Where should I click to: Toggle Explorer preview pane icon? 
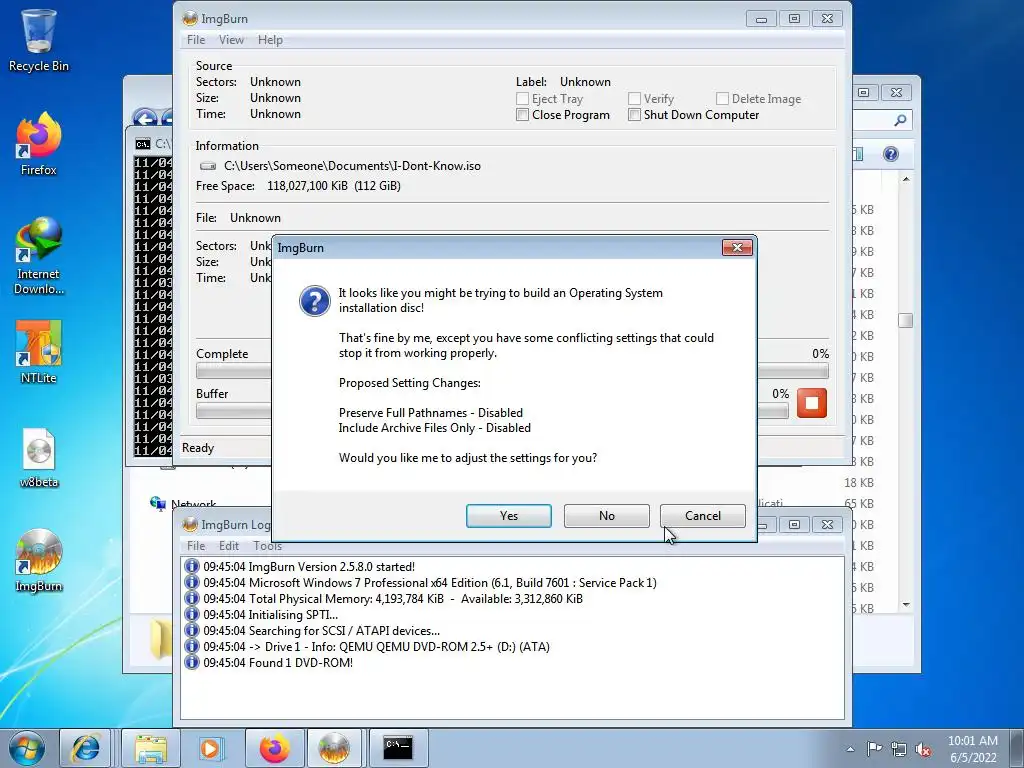pyautogui.click(x=858, y=154)
